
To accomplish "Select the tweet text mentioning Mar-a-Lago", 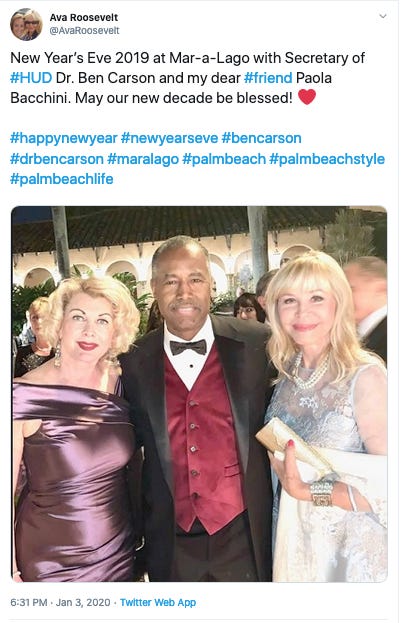I will tap(187, 78).
